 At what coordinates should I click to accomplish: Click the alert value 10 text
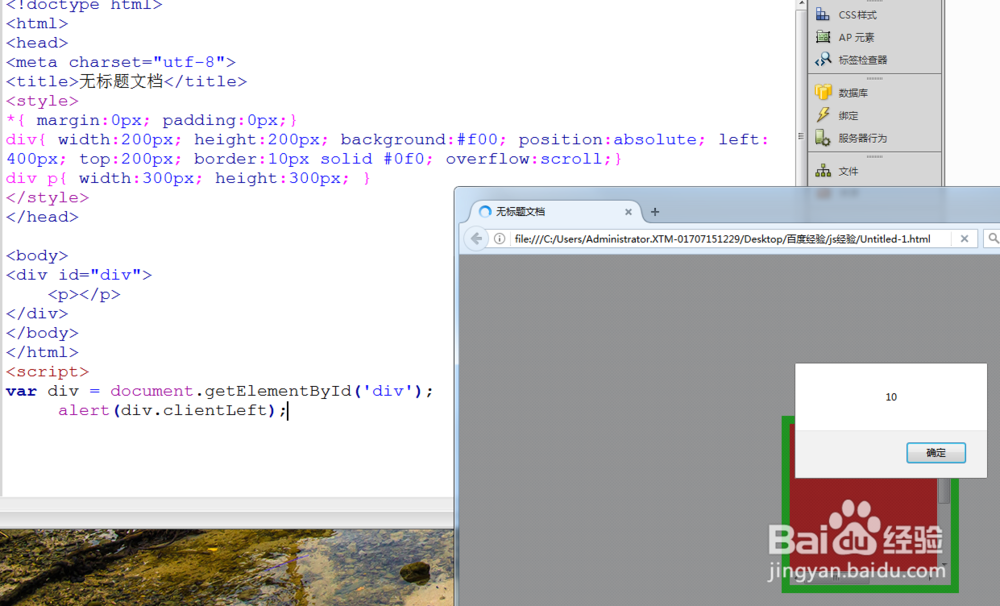891,397
